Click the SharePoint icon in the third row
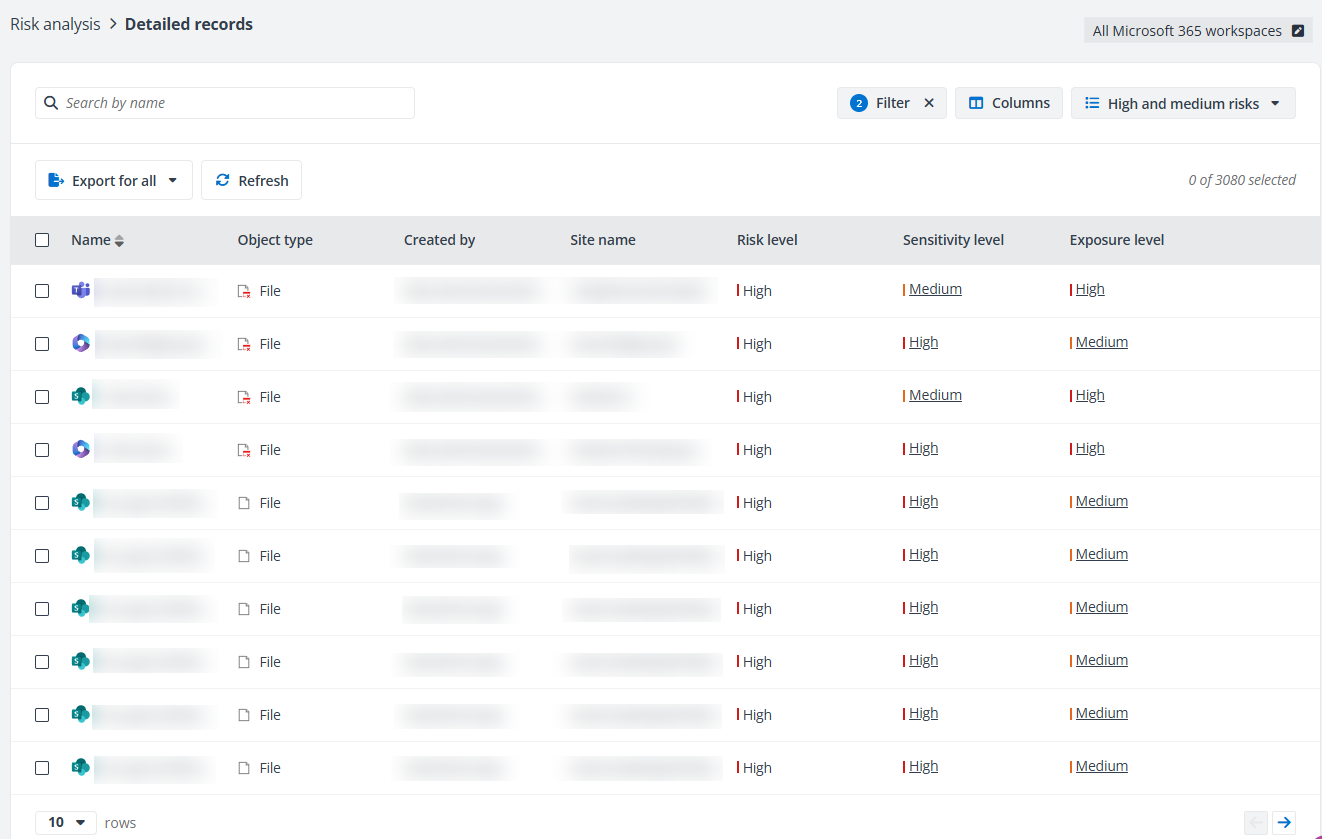Image resolution: width=1322 pixels, height=839 pixels. click(80, 396)
